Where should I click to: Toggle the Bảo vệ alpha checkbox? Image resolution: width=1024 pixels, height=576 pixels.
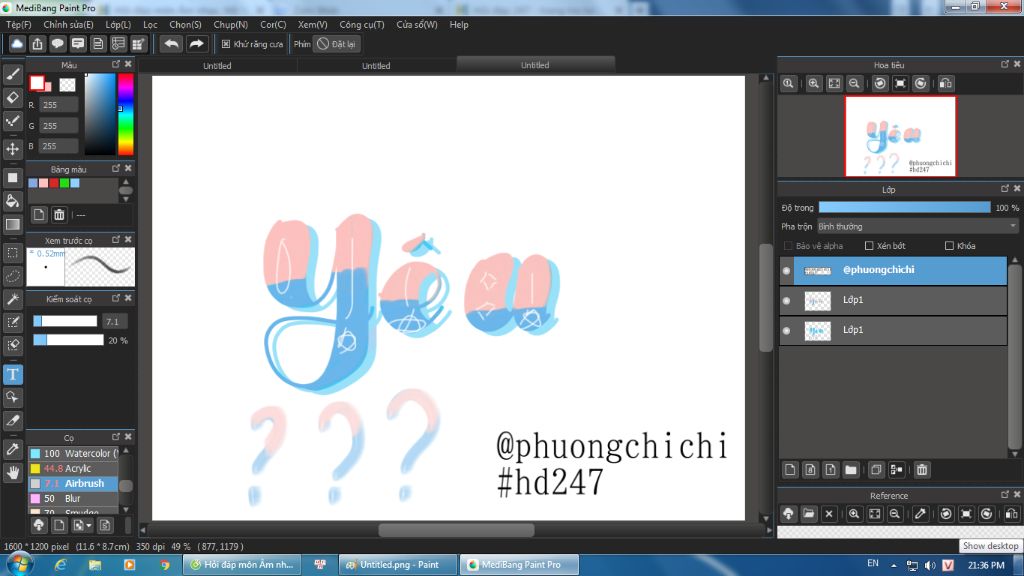[788, 246]
